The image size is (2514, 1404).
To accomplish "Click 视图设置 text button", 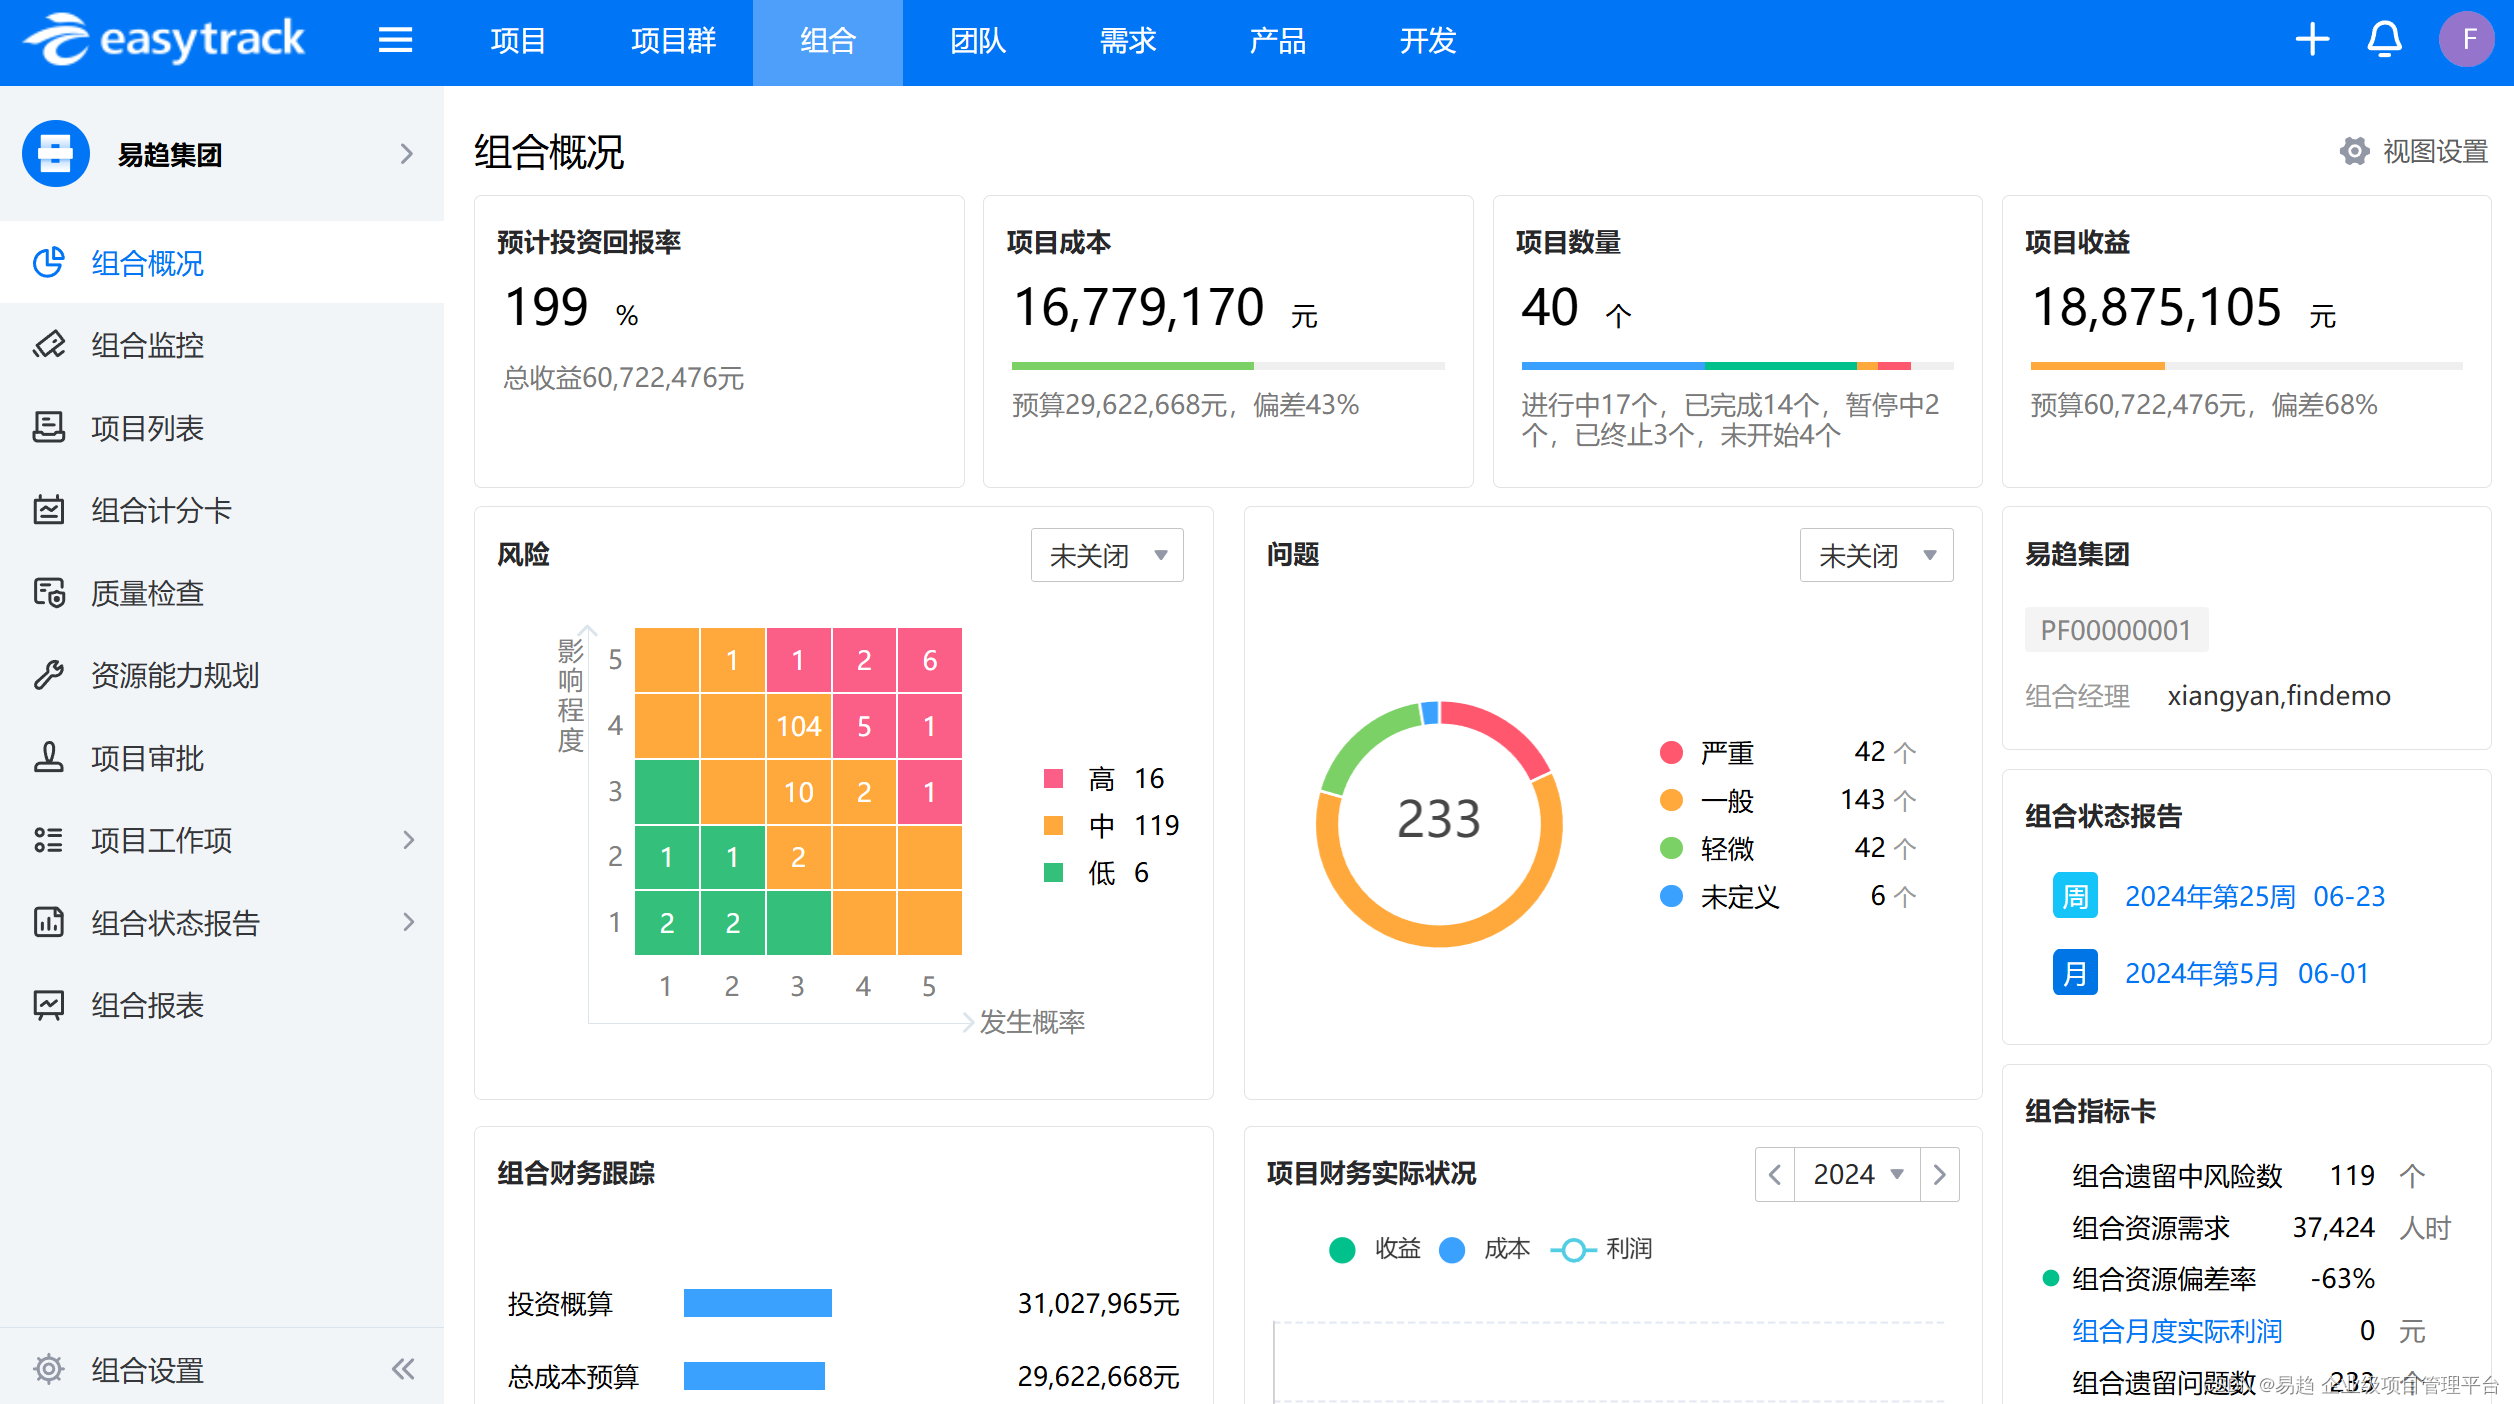I will (x=2435, y=151).
